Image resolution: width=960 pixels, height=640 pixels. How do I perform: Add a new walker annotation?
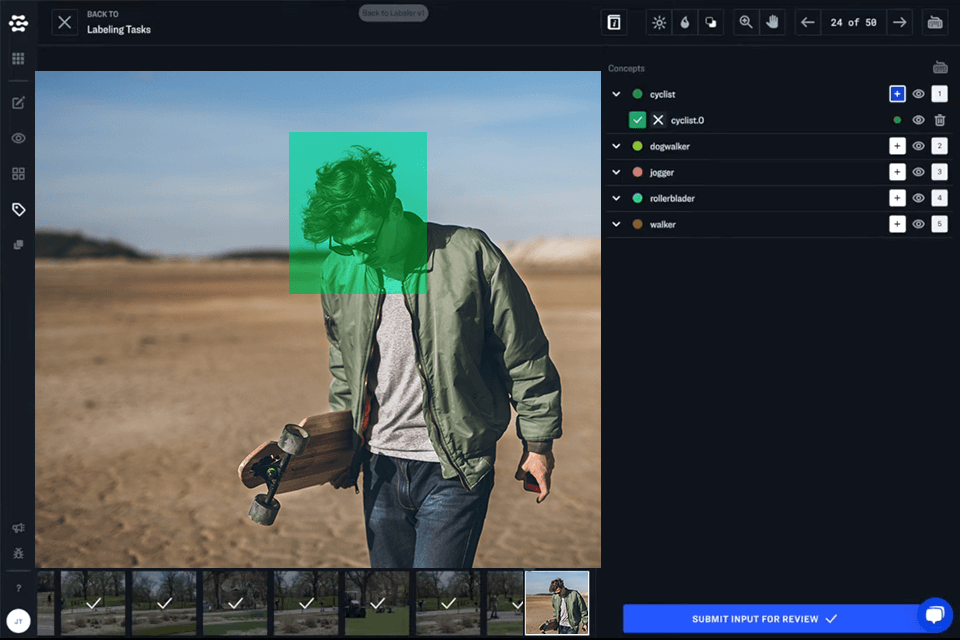point(897,224)
